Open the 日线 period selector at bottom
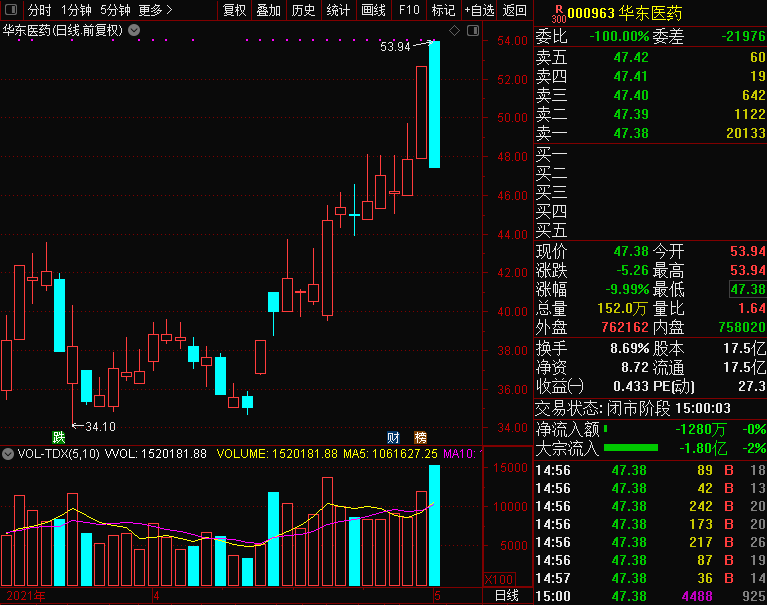The image size is (767, 605). [507, 596]
